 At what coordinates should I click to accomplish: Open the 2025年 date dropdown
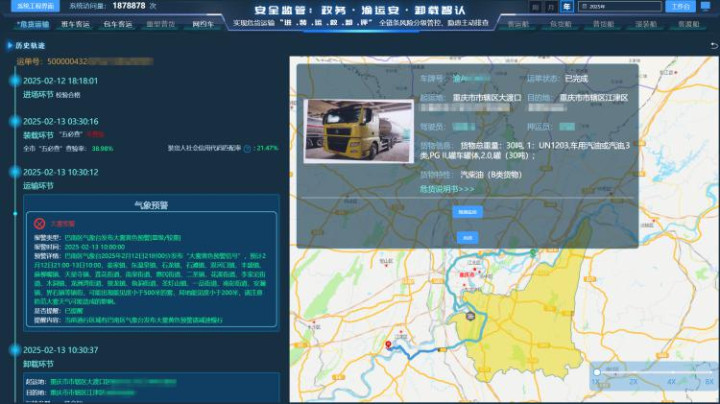tap(615, 6)
